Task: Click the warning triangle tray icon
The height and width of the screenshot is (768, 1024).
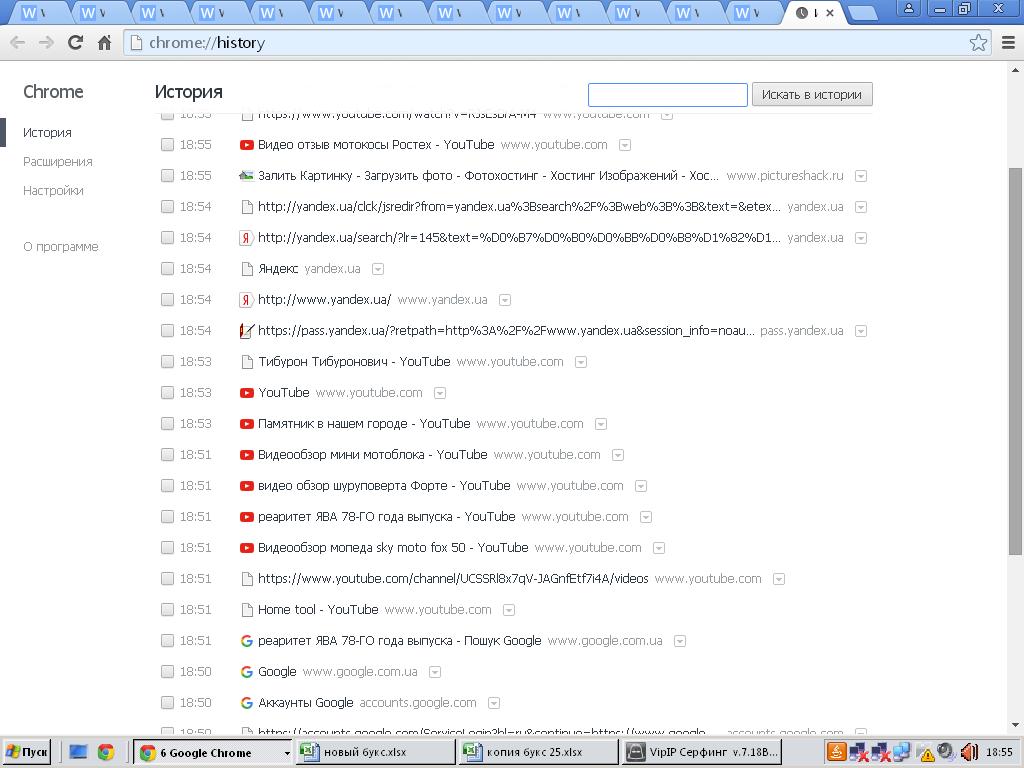Action: (927, 754)
